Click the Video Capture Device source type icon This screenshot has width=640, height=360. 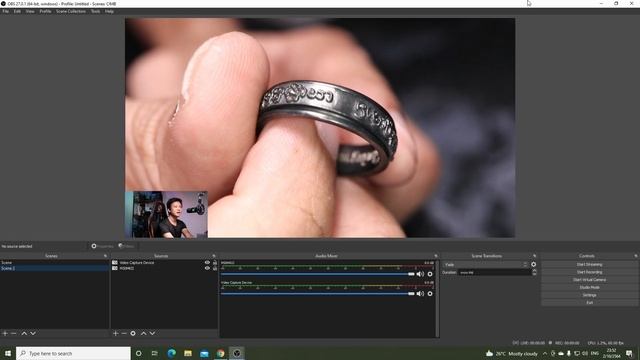115,263
